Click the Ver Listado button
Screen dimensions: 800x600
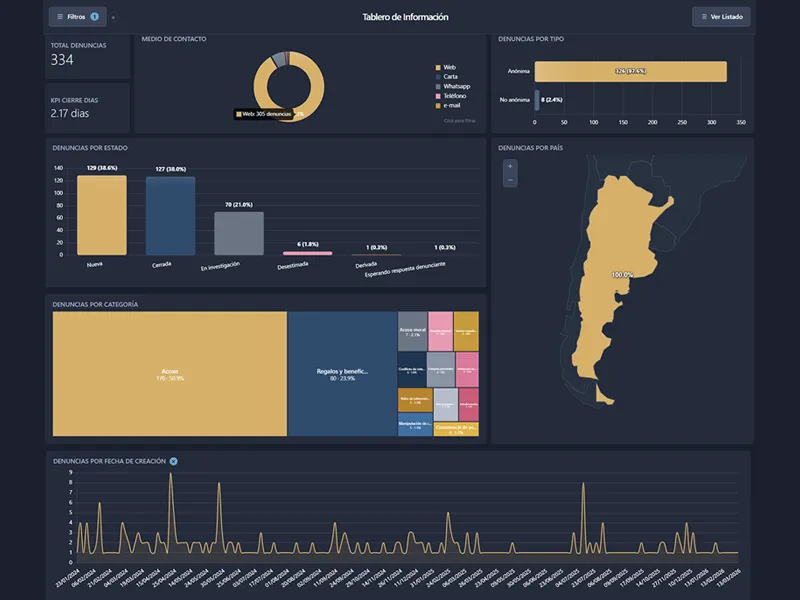coord(721,17)
